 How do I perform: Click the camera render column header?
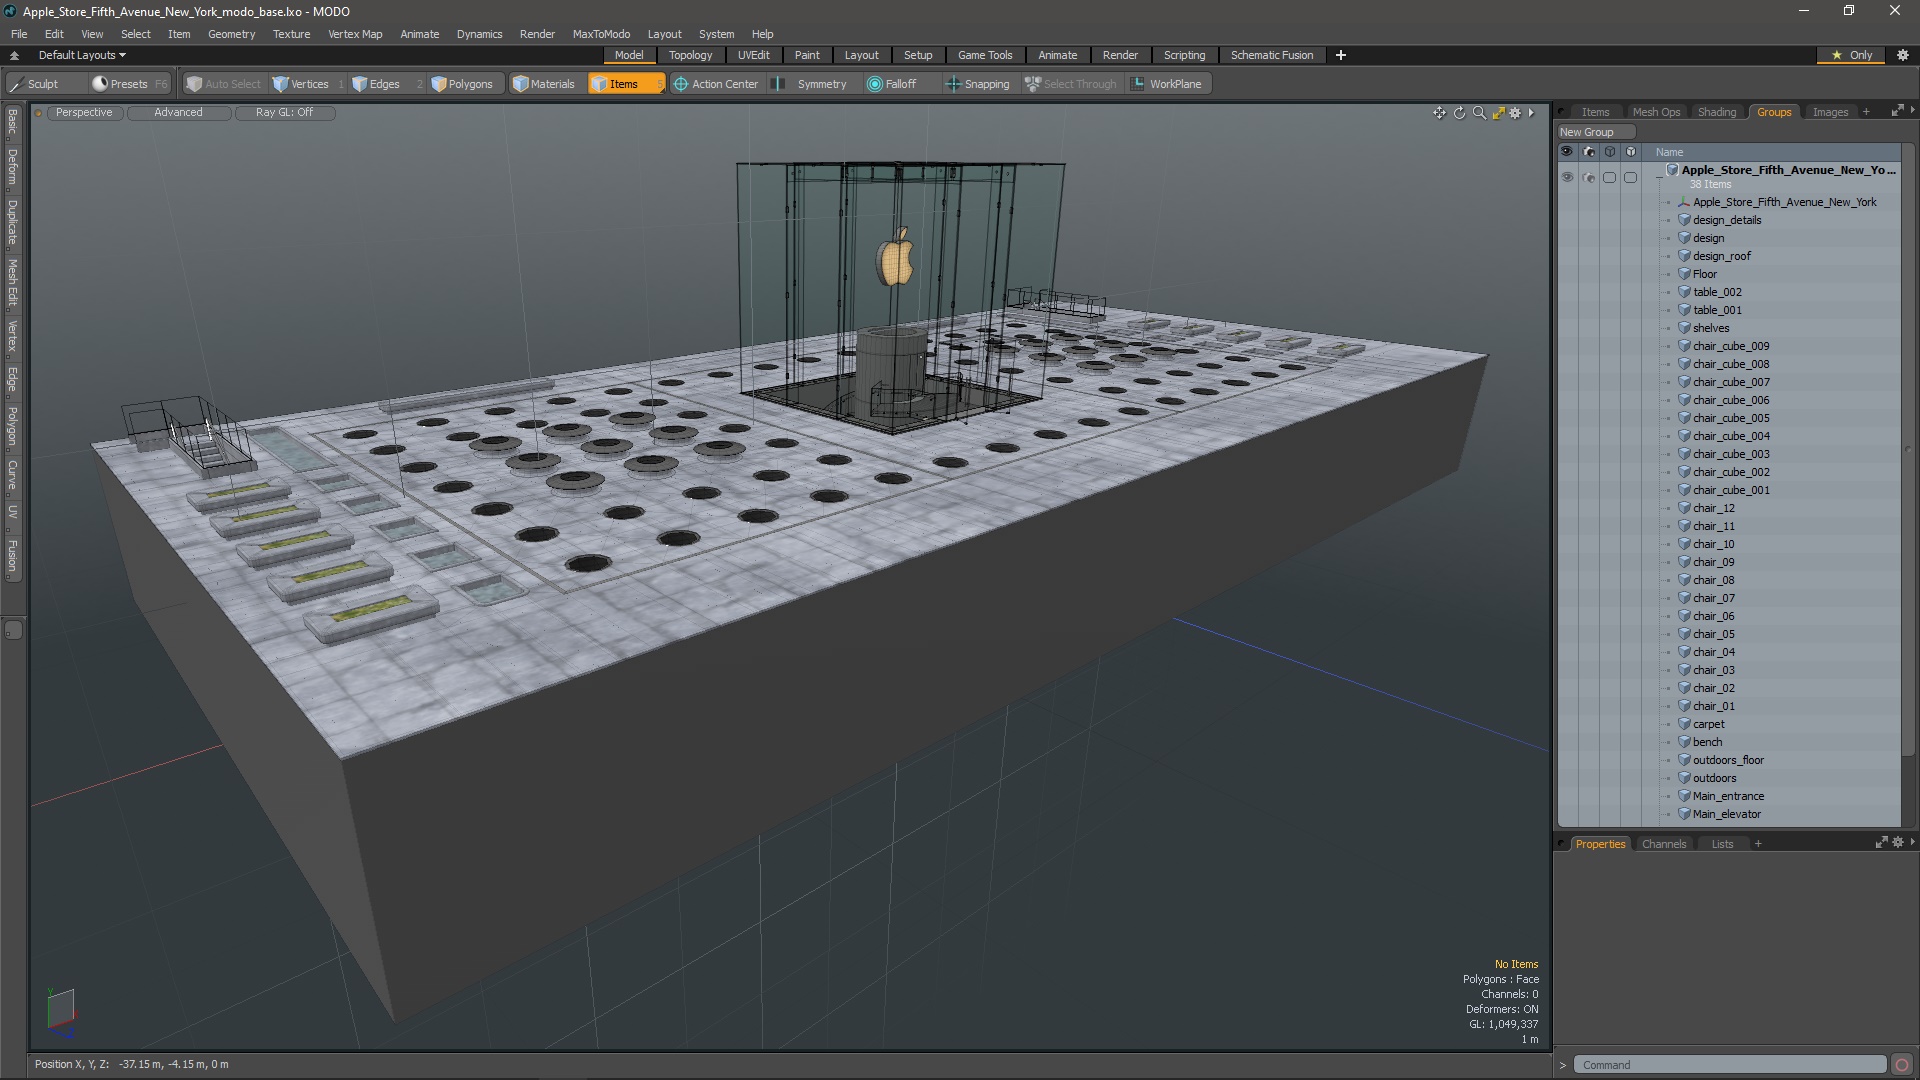1589,152
